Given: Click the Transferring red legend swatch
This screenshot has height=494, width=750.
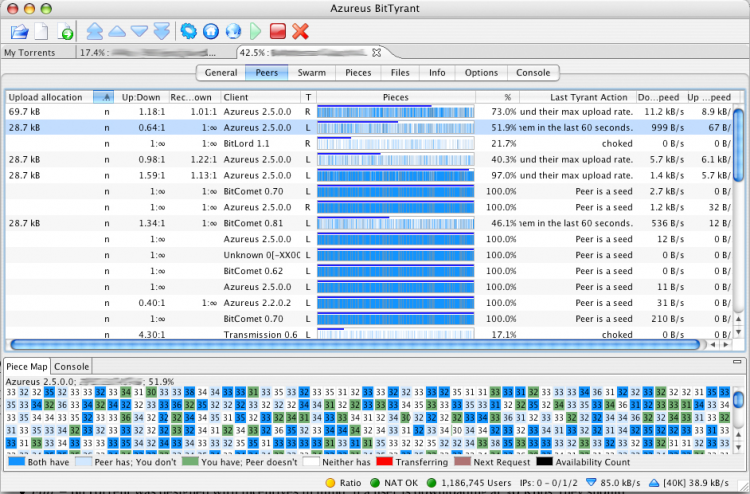Looking at the screenshot, I should point(384,462).
